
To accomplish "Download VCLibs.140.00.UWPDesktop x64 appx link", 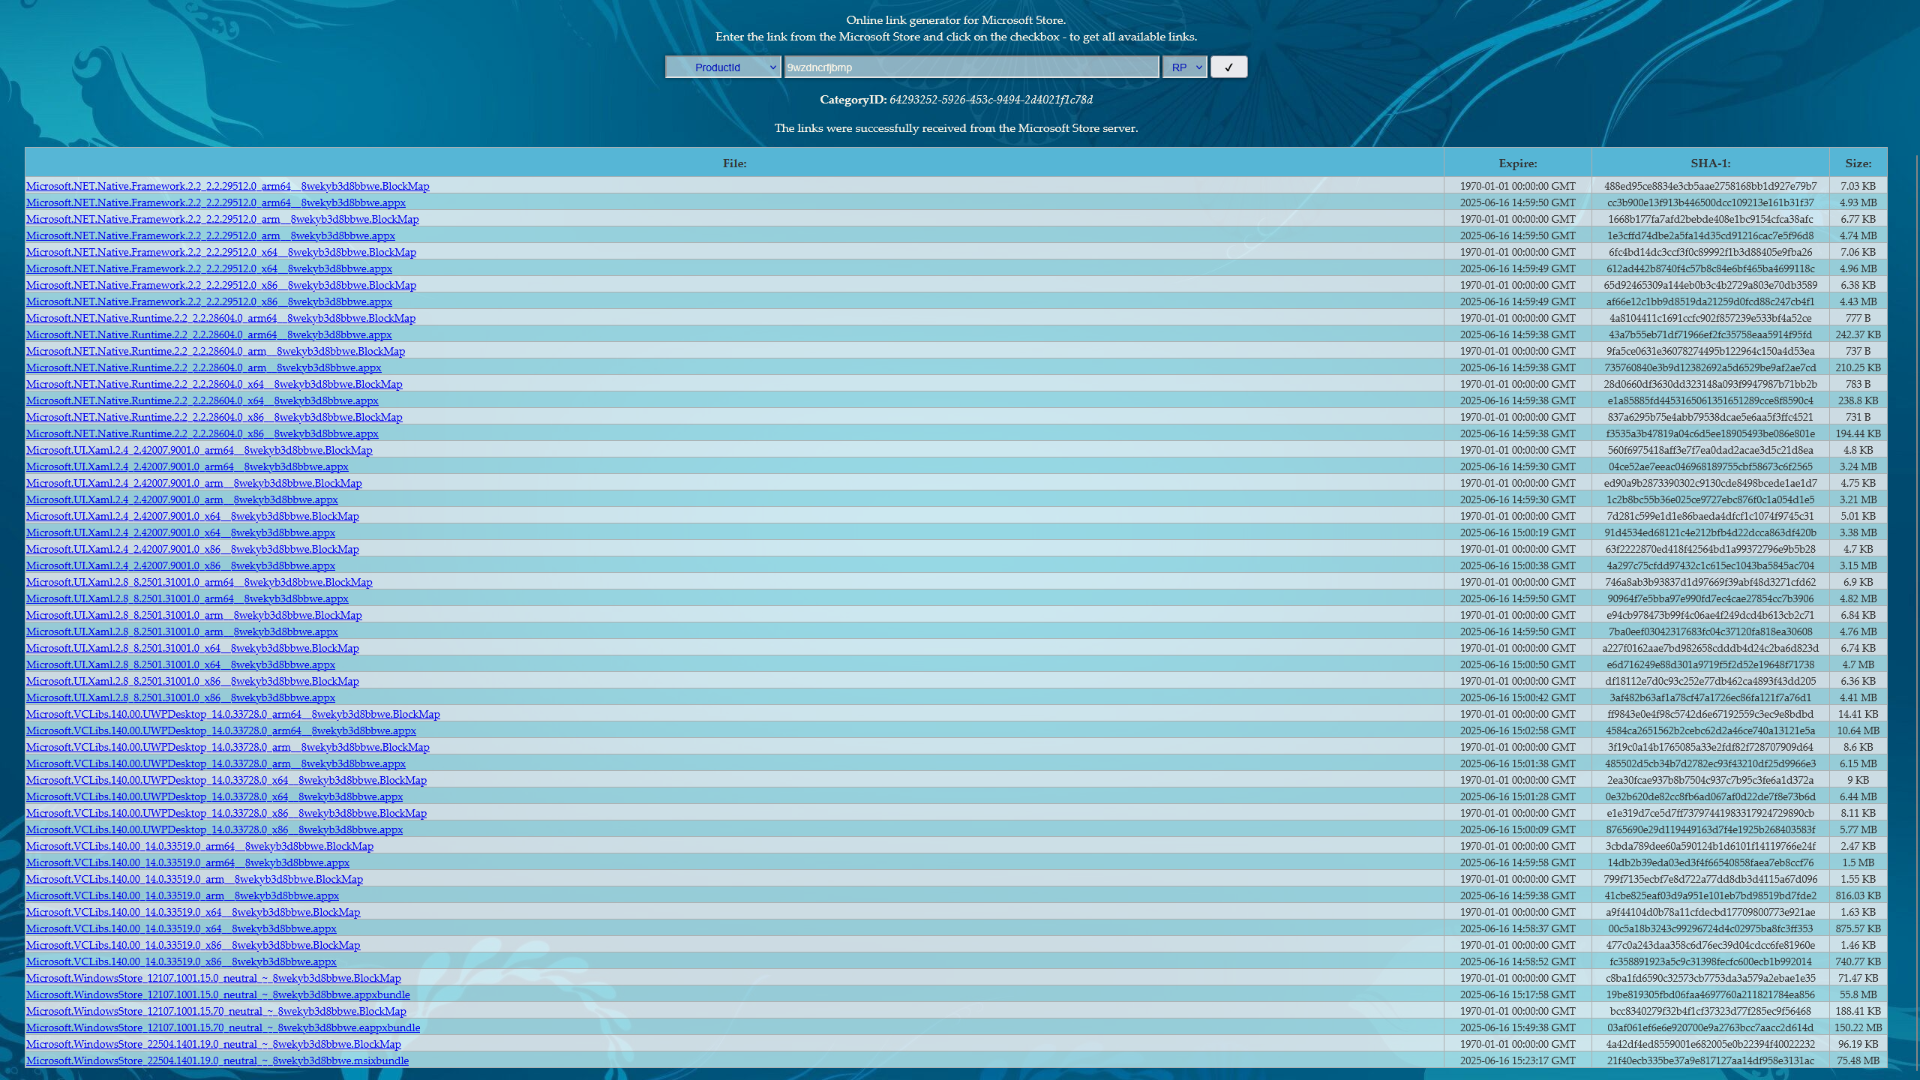I will 214,797.
